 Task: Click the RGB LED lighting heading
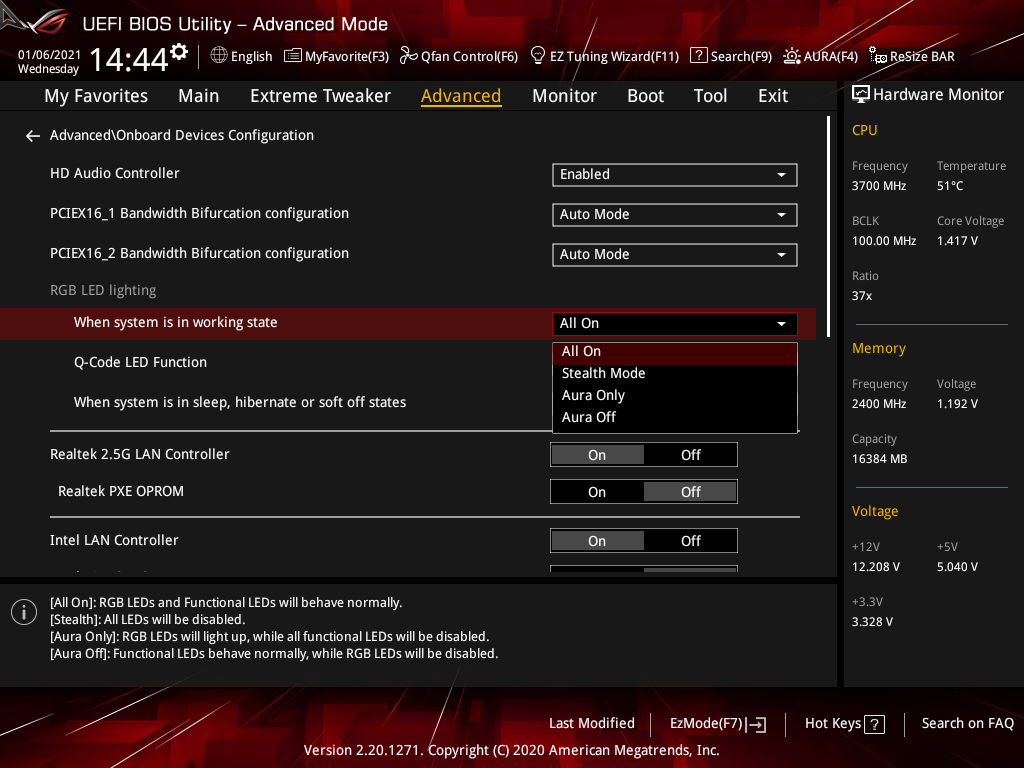click(x=103, y=291)
